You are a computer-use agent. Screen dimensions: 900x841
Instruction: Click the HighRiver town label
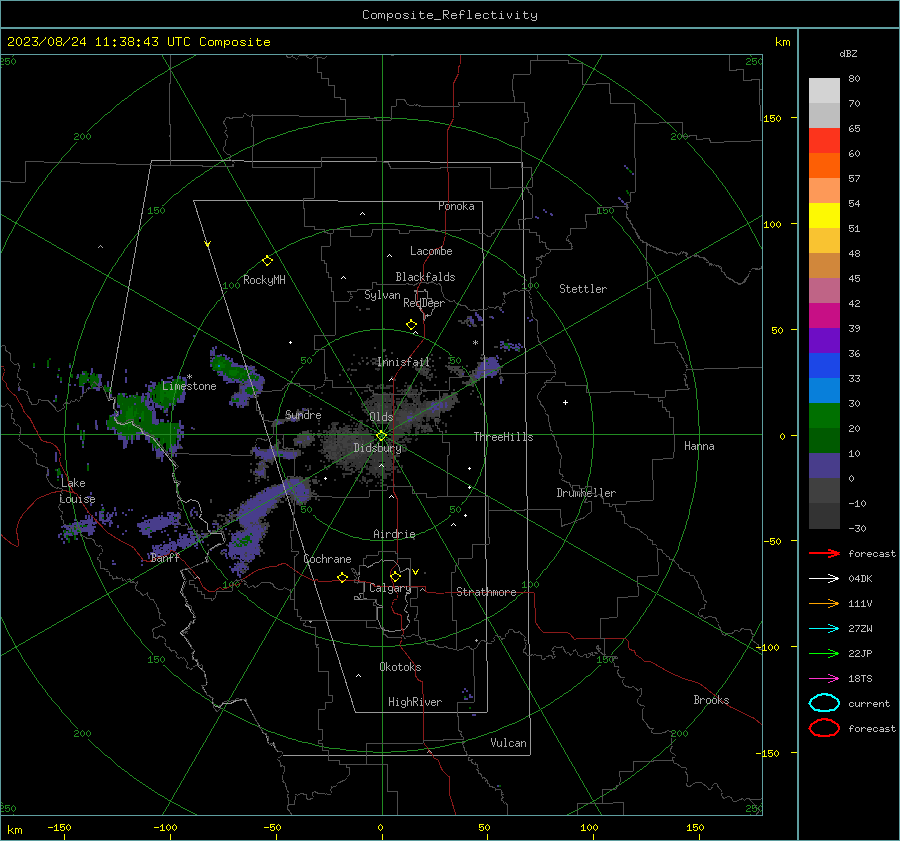414,702
